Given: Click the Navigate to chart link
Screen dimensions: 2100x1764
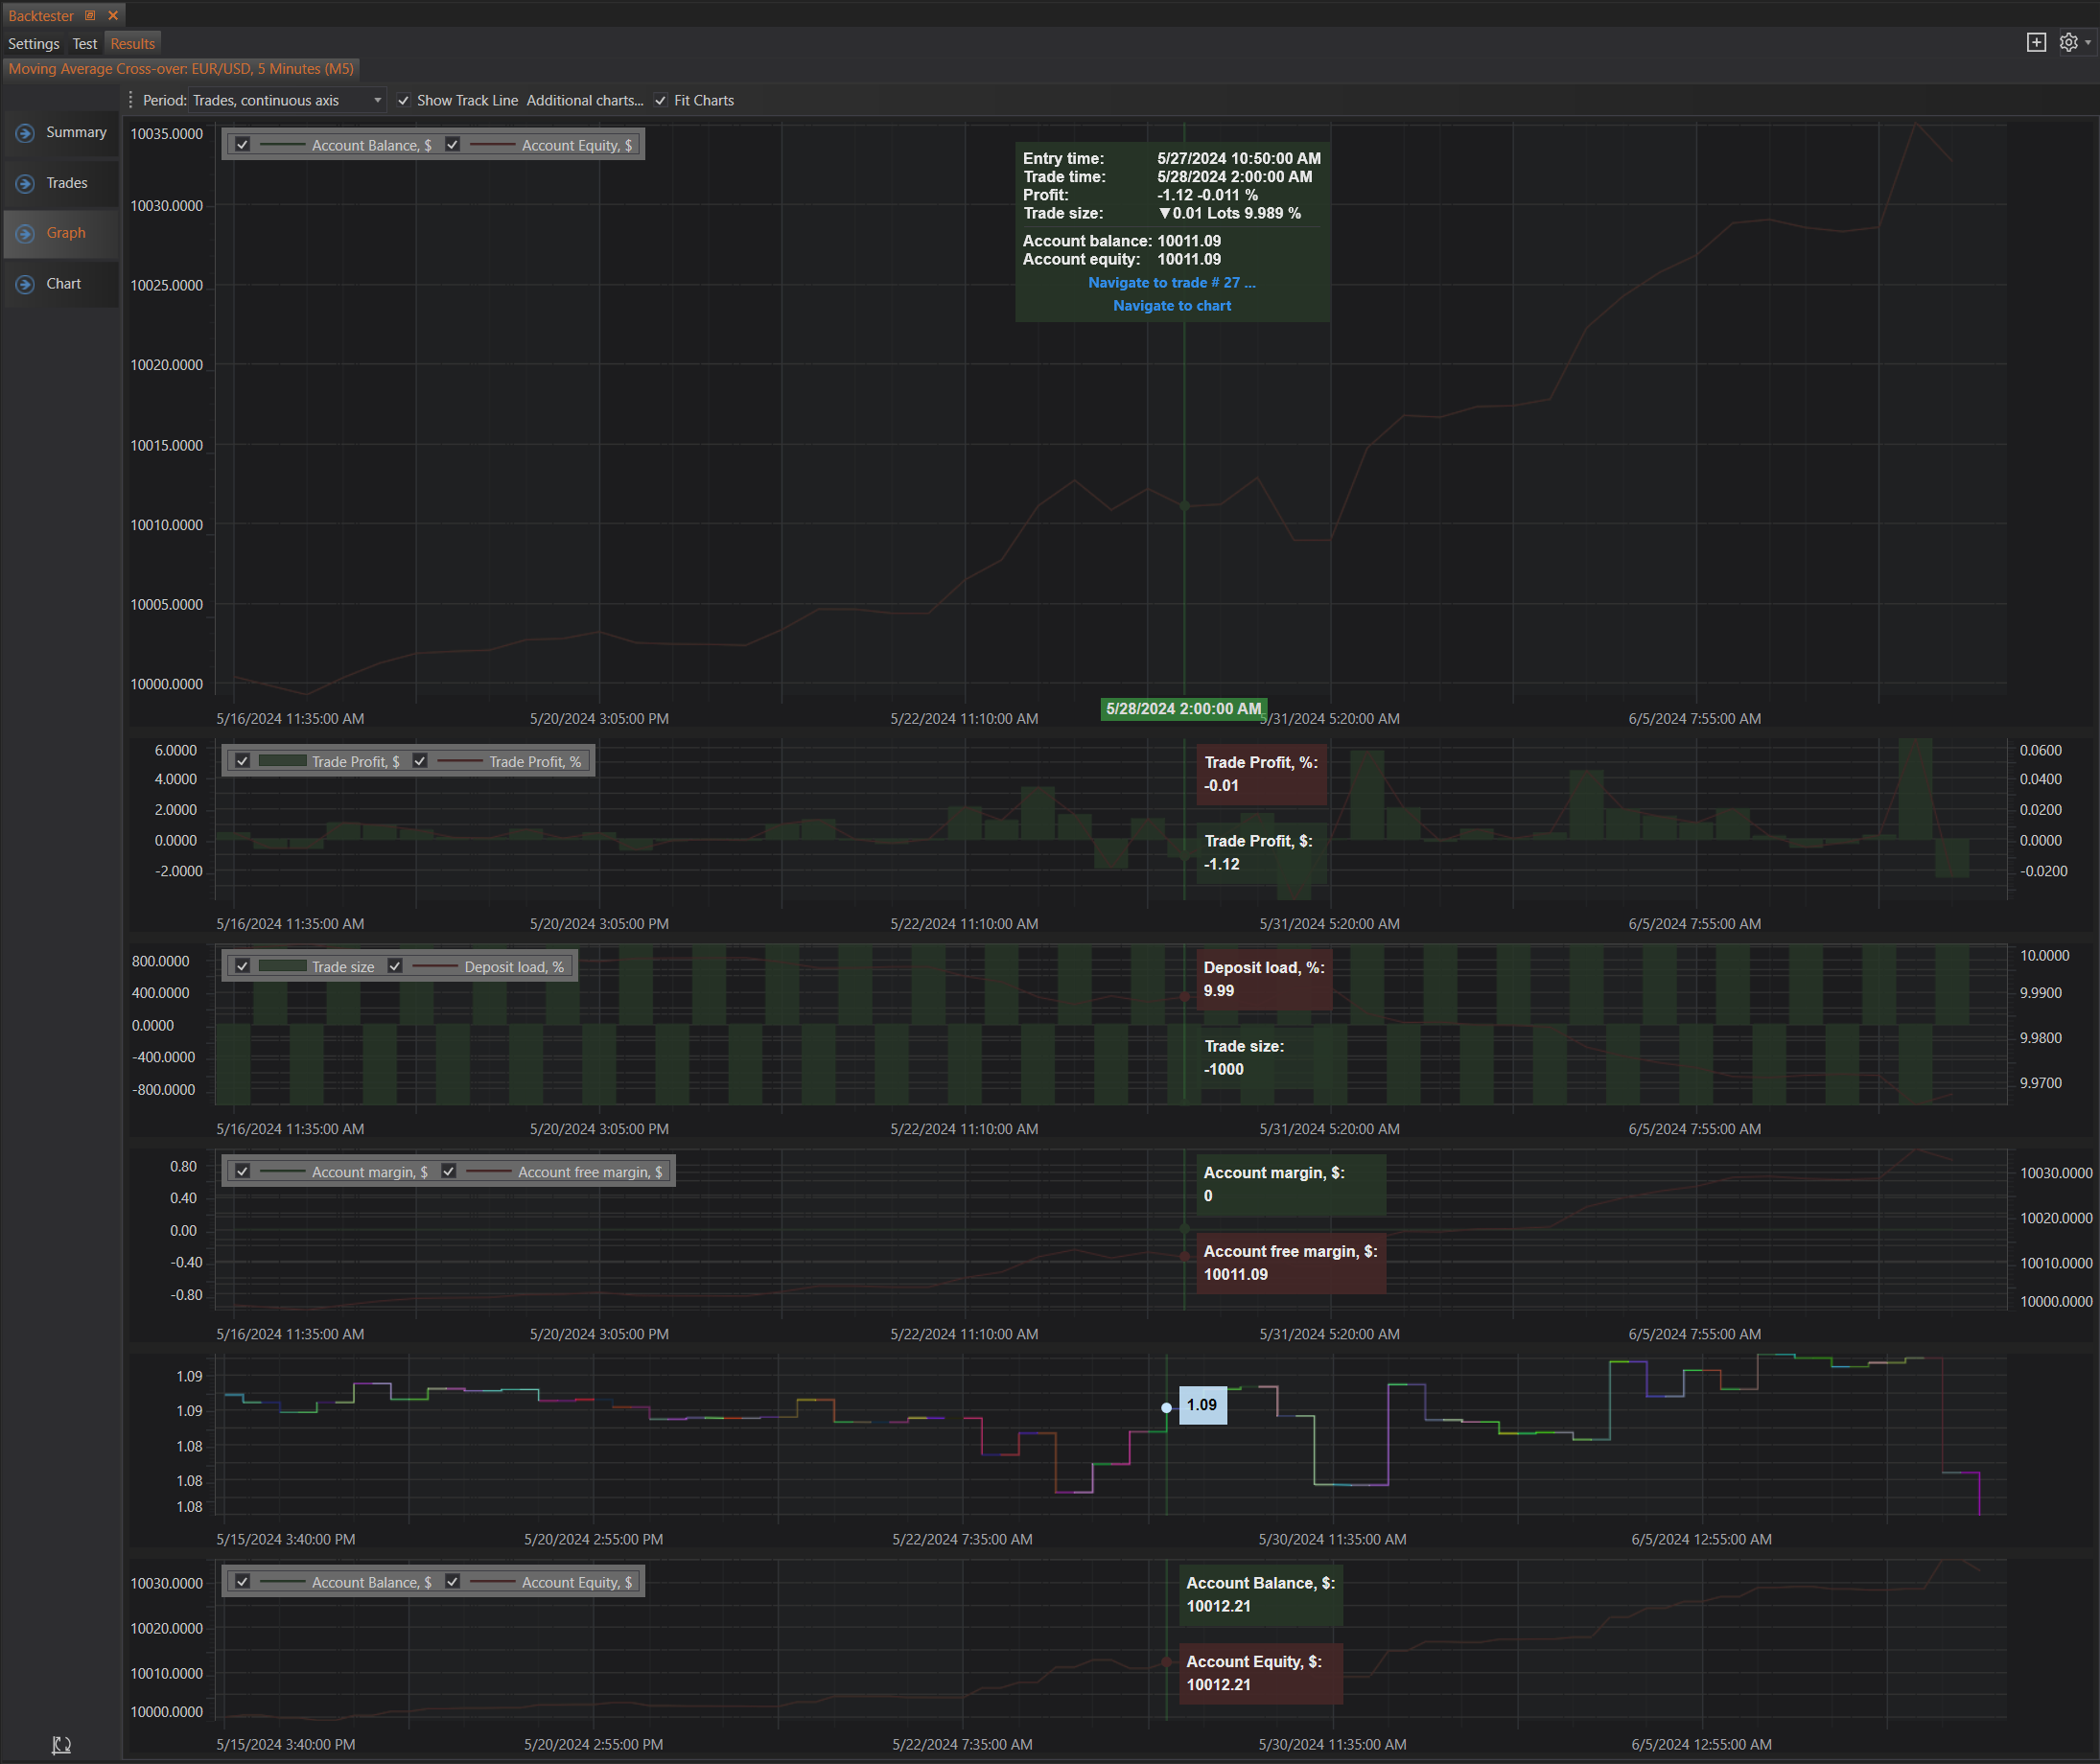Looking at the screenshot, I should tap(1172, 306).
